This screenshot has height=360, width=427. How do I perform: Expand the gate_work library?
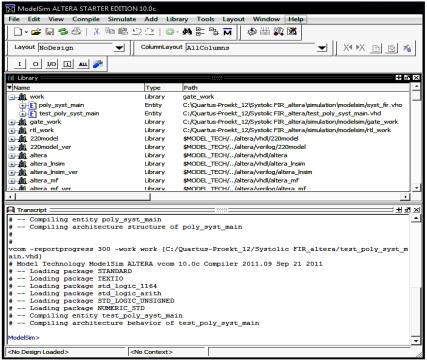pyautogui.click(x=12, y=122)
